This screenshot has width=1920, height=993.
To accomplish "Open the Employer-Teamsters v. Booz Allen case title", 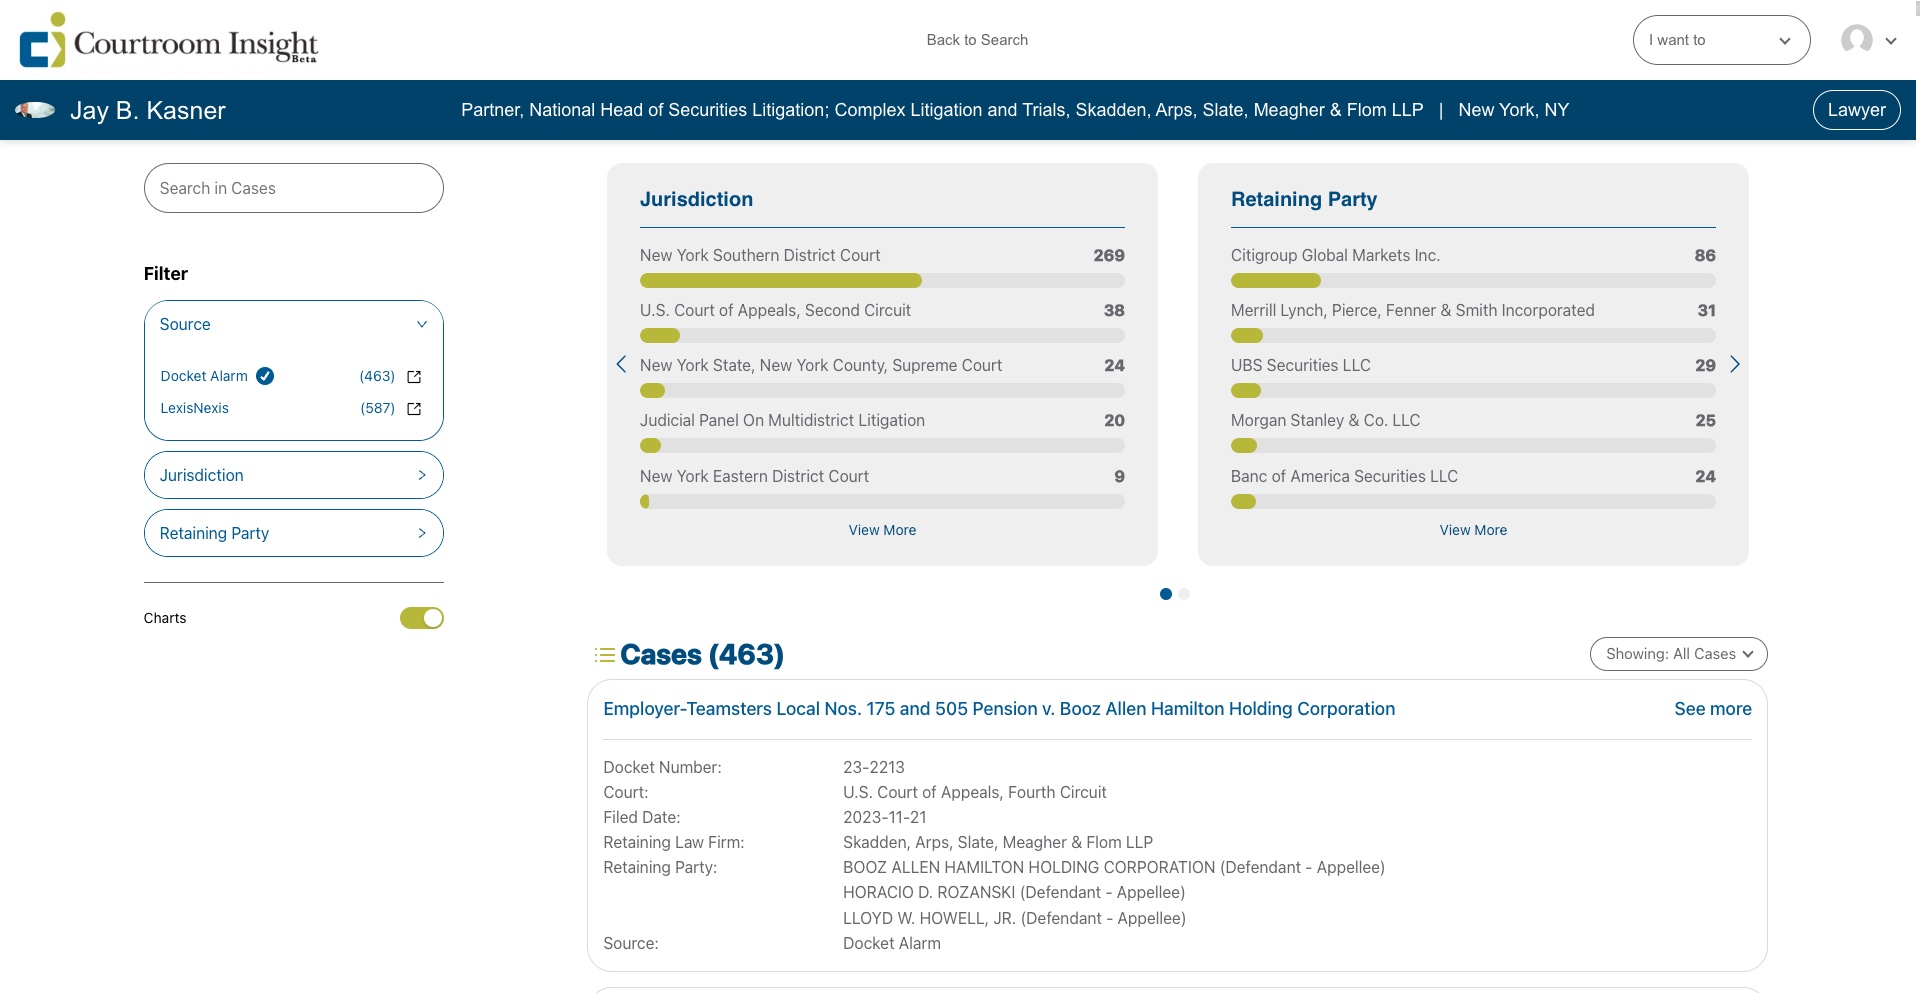I will click(x=999, y=709).
